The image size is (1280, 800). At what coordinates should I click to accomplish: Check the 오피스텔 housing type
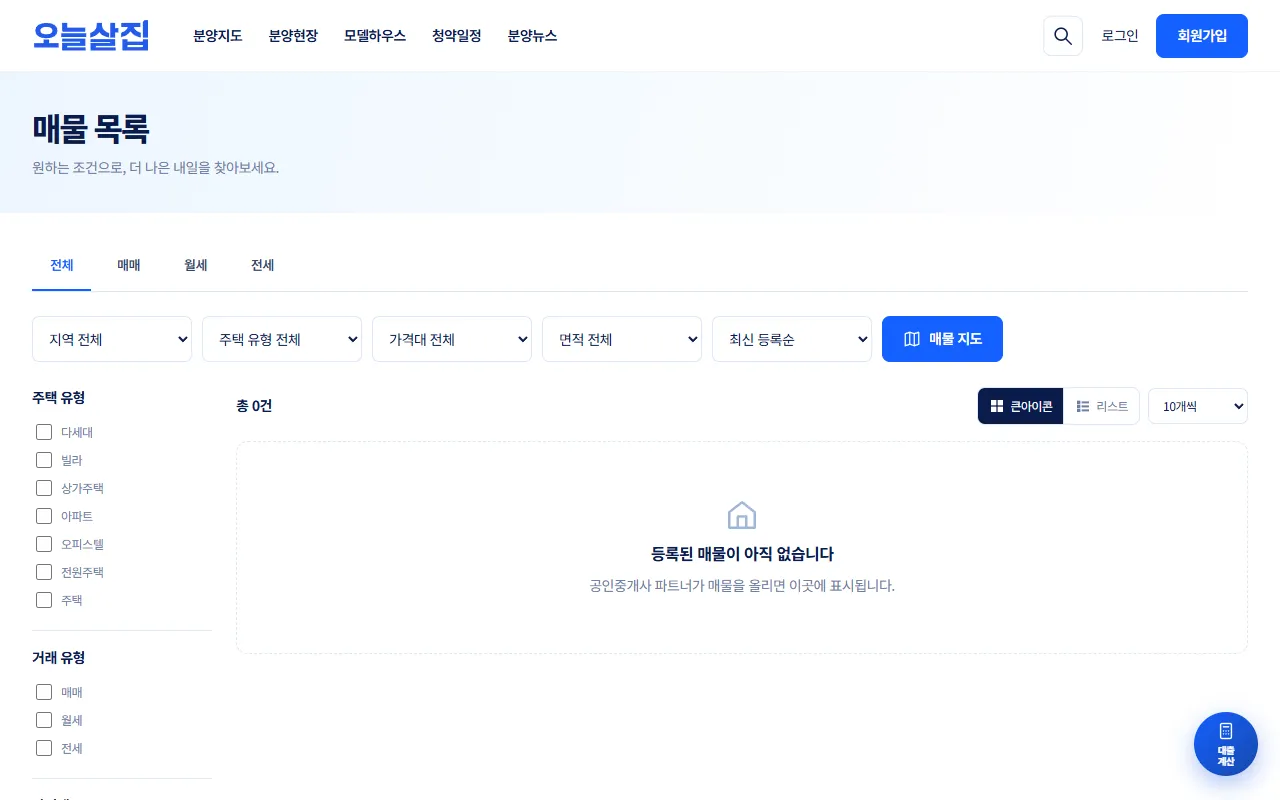(x=44, y=544)
